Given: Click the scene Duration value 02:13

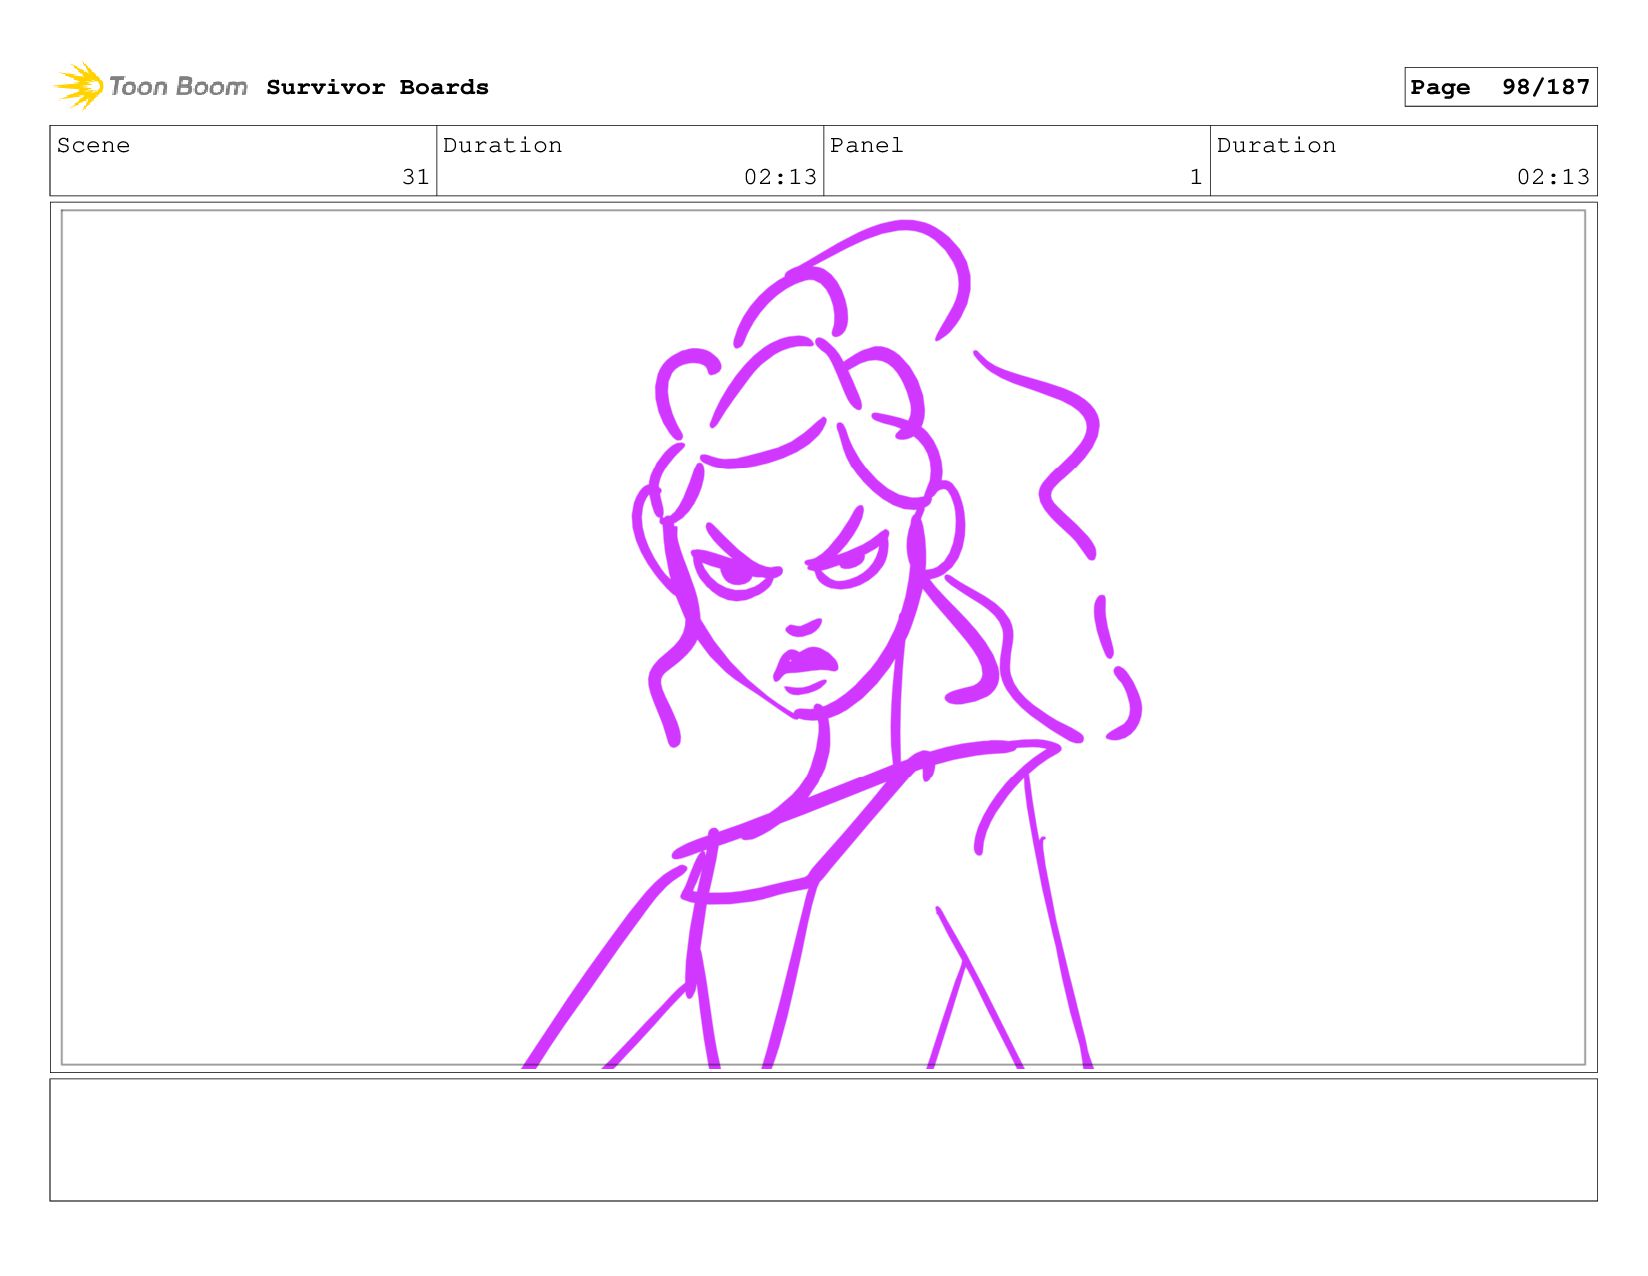Looking at the screenshot, I should tap(780, 177).
